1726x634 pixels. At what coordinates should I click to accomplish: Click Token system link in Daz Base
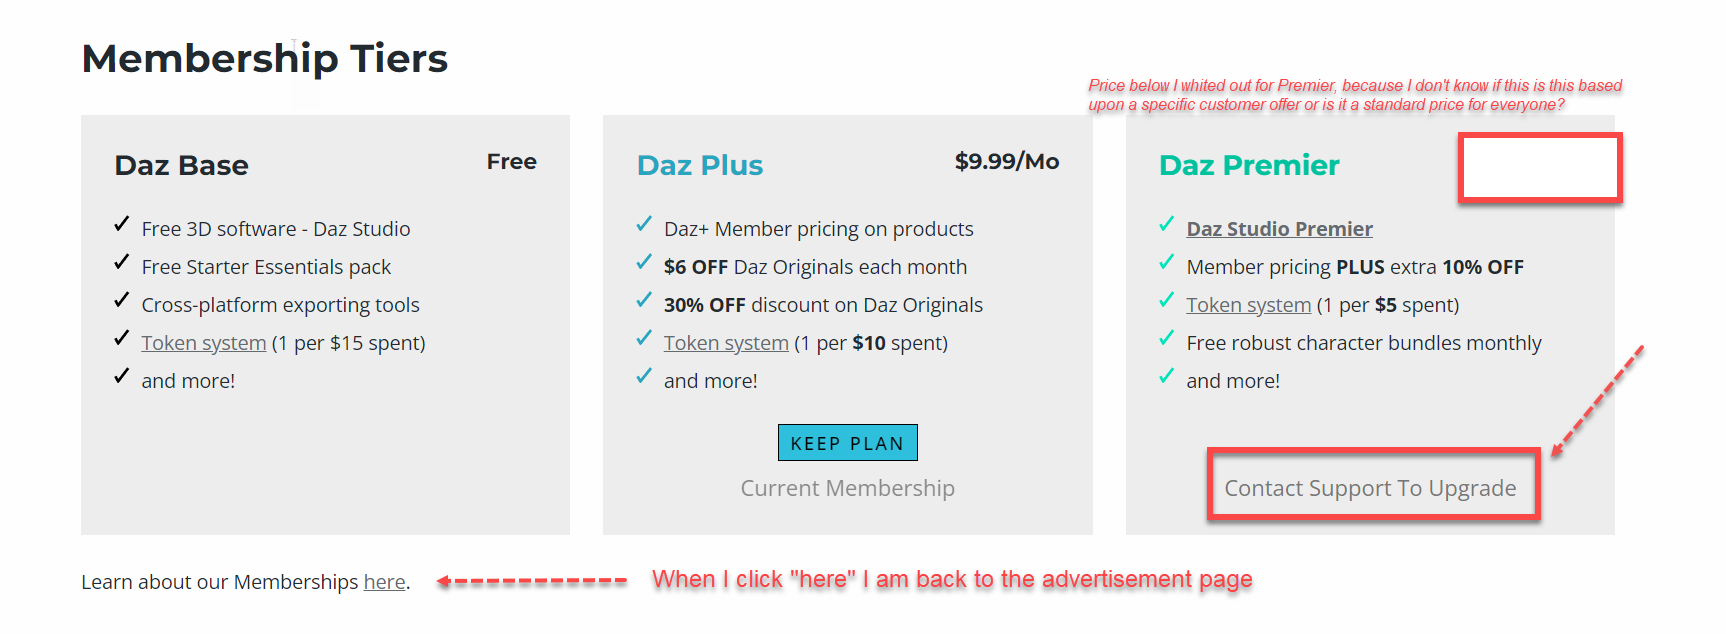point(204,343)
